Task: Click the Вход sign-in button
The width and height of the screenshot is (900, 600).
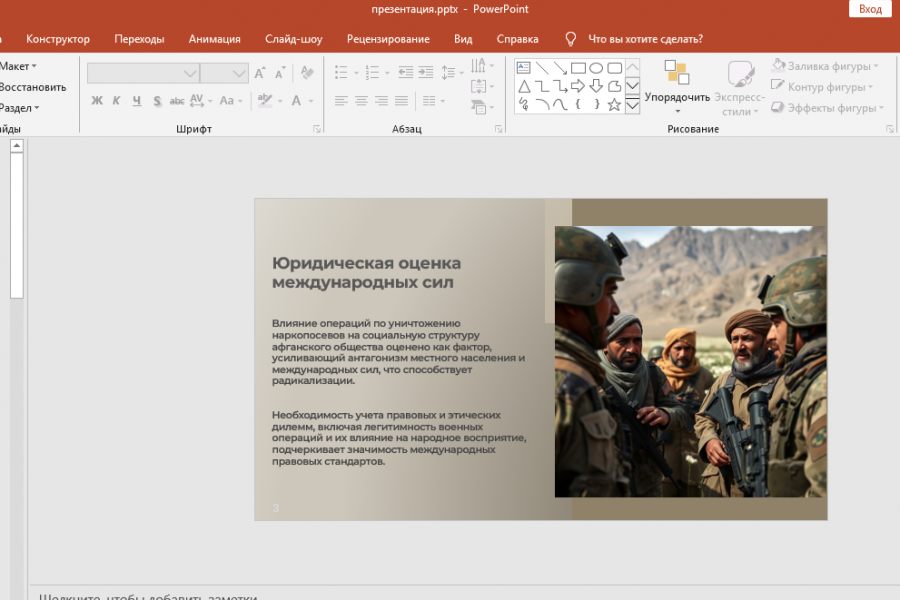Action: 869,9
